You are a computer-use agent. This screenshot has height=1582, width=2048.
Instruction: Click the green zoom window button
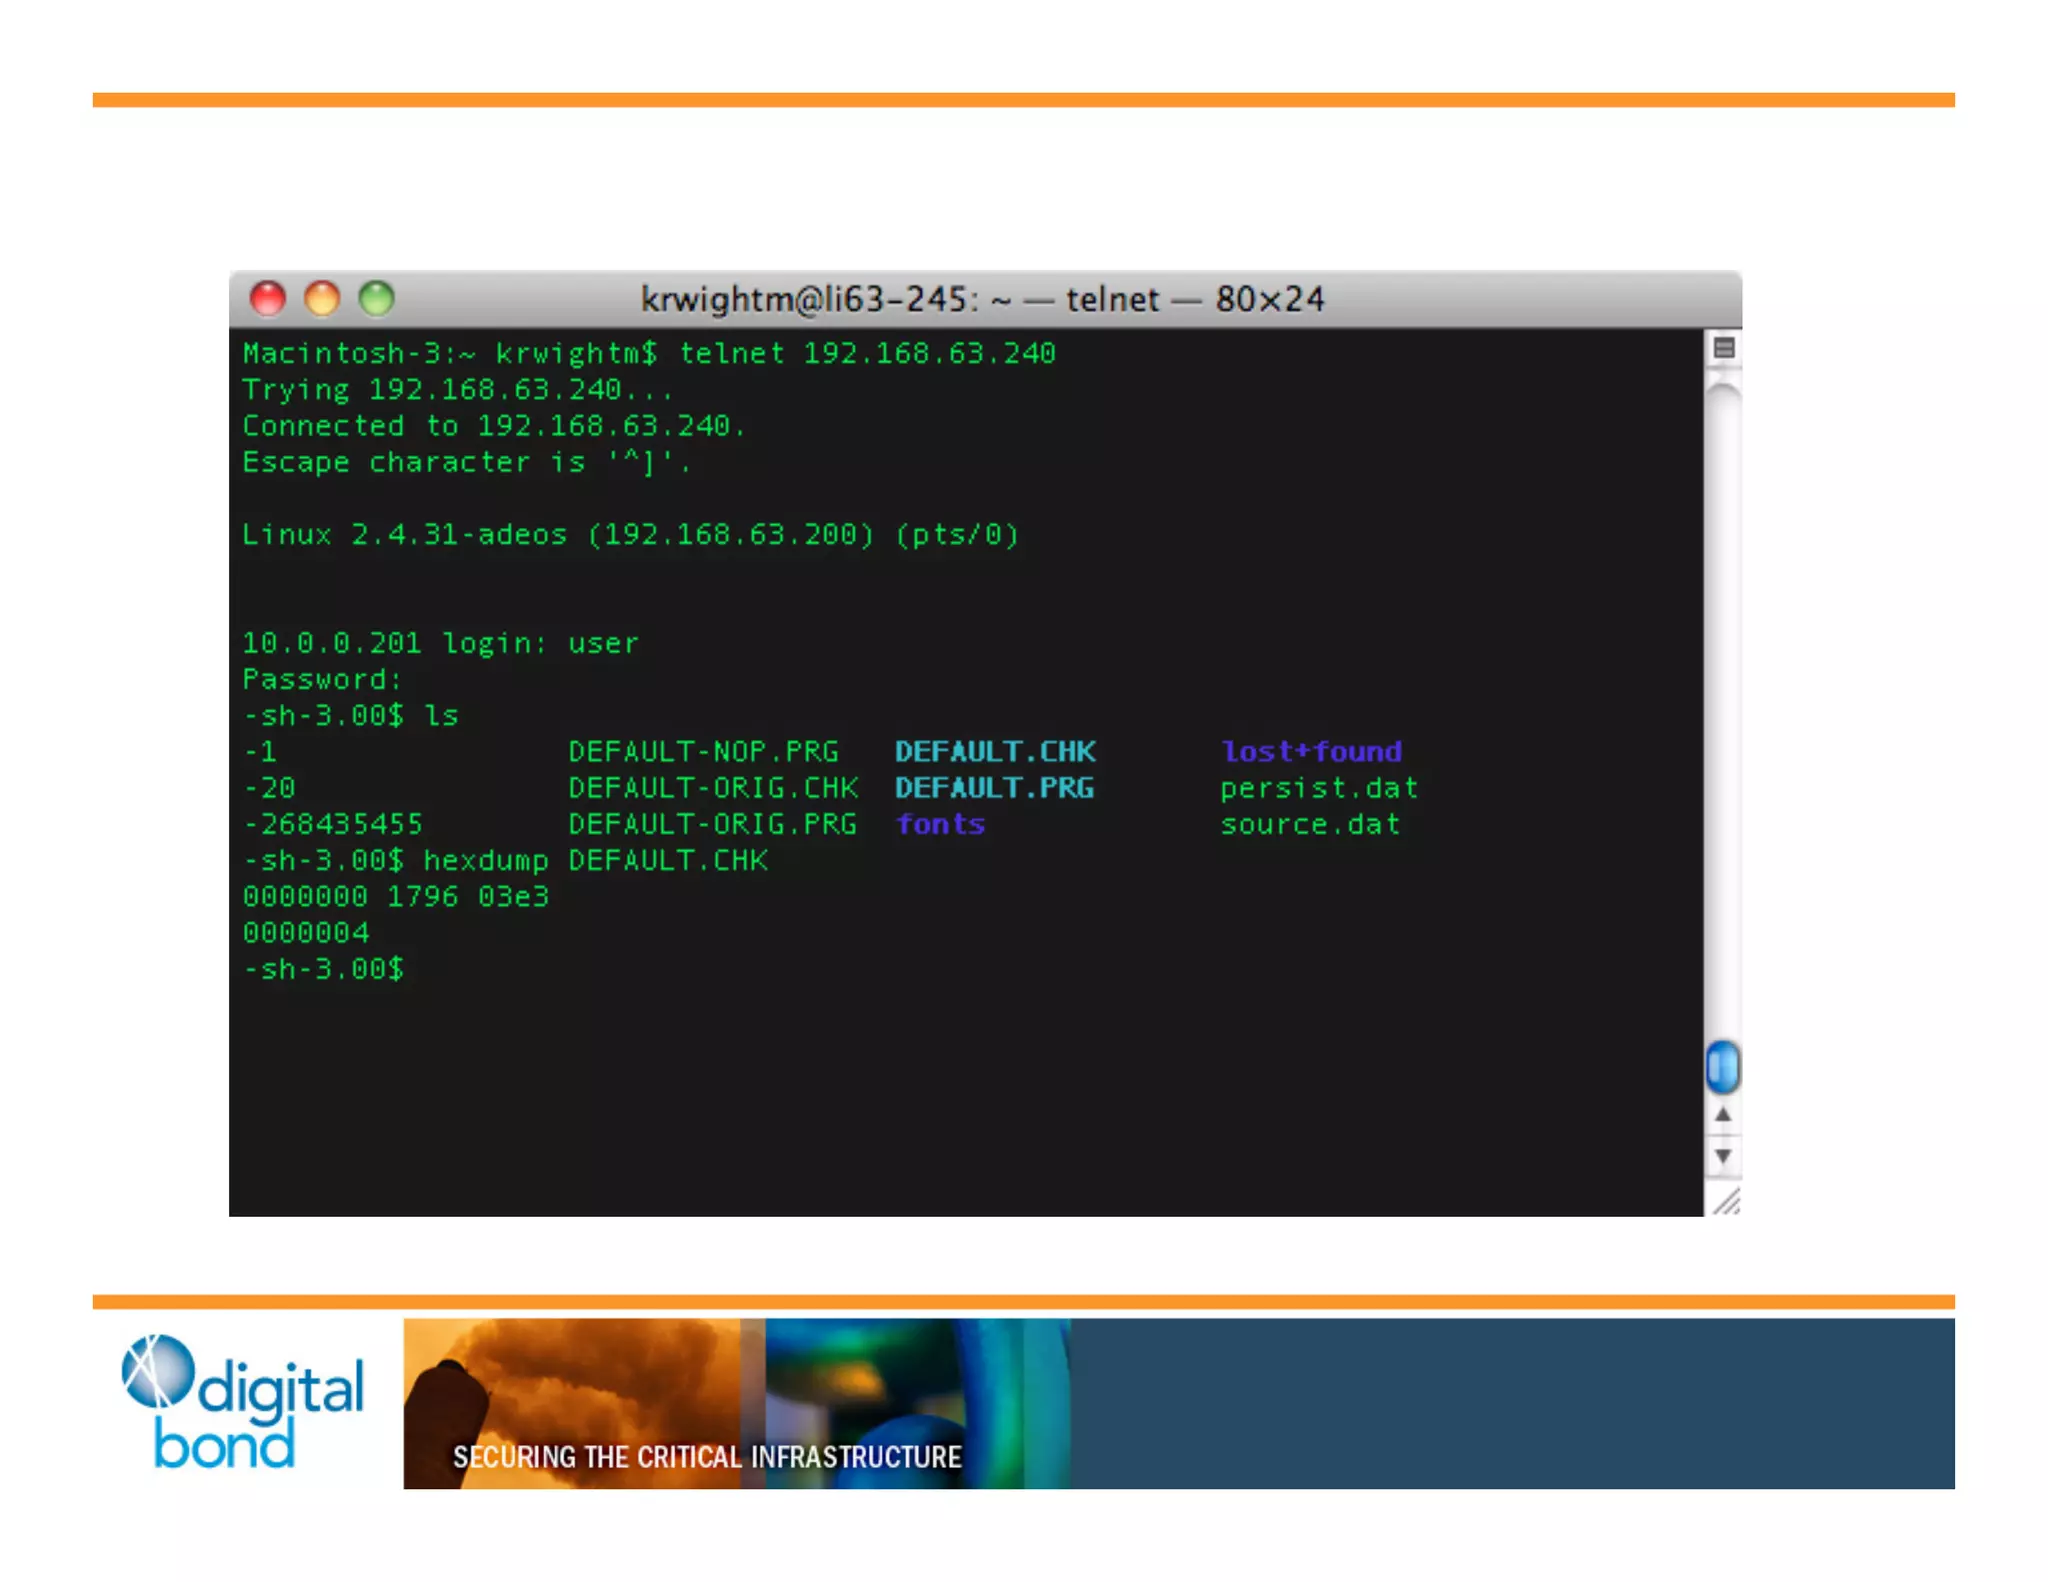377,298
